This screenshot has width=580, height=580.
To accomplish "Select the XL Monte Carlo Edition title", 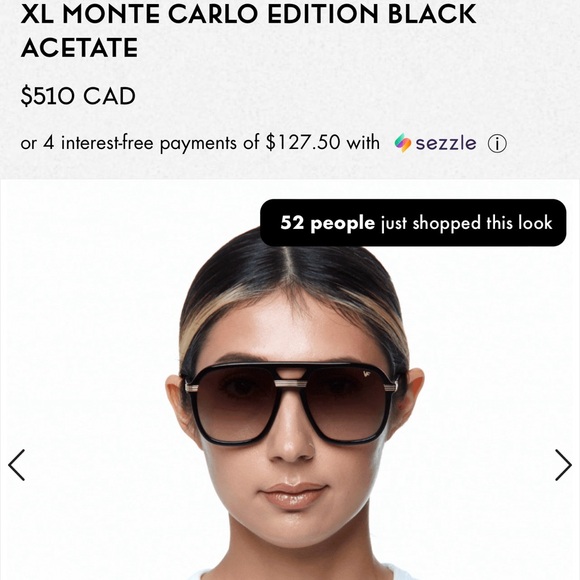I will click(248, 31).
